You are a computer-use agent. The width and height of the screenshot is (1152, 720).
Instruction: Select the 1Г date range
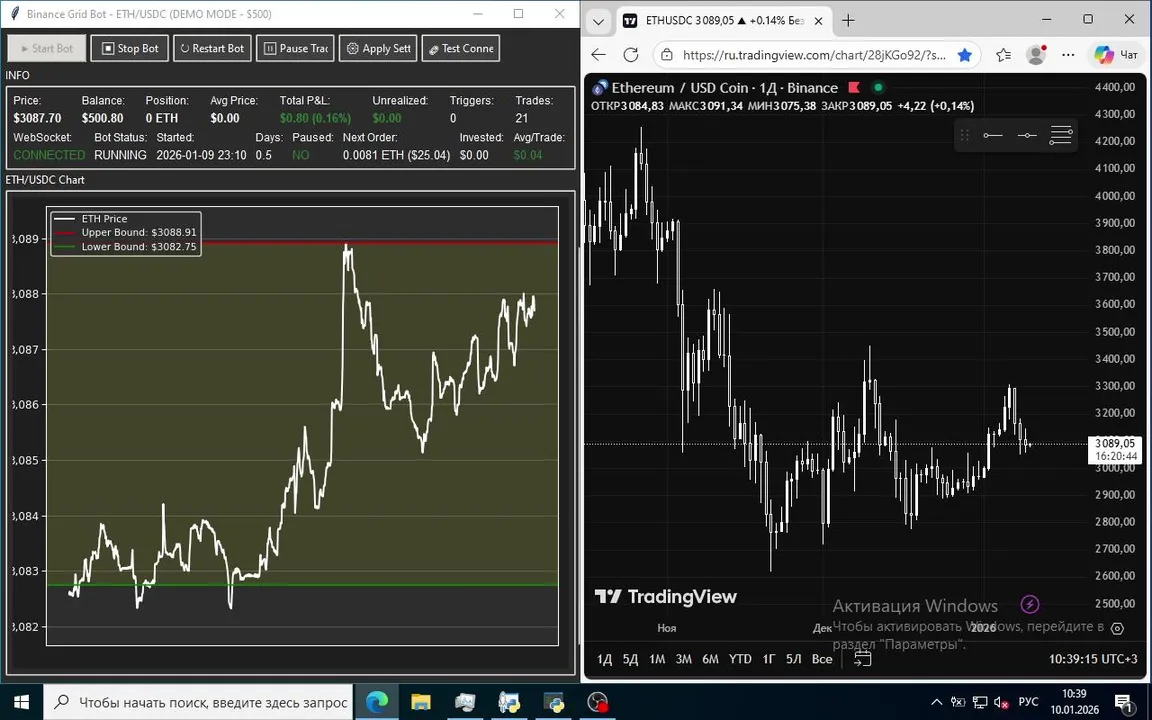tap(768, 659)
